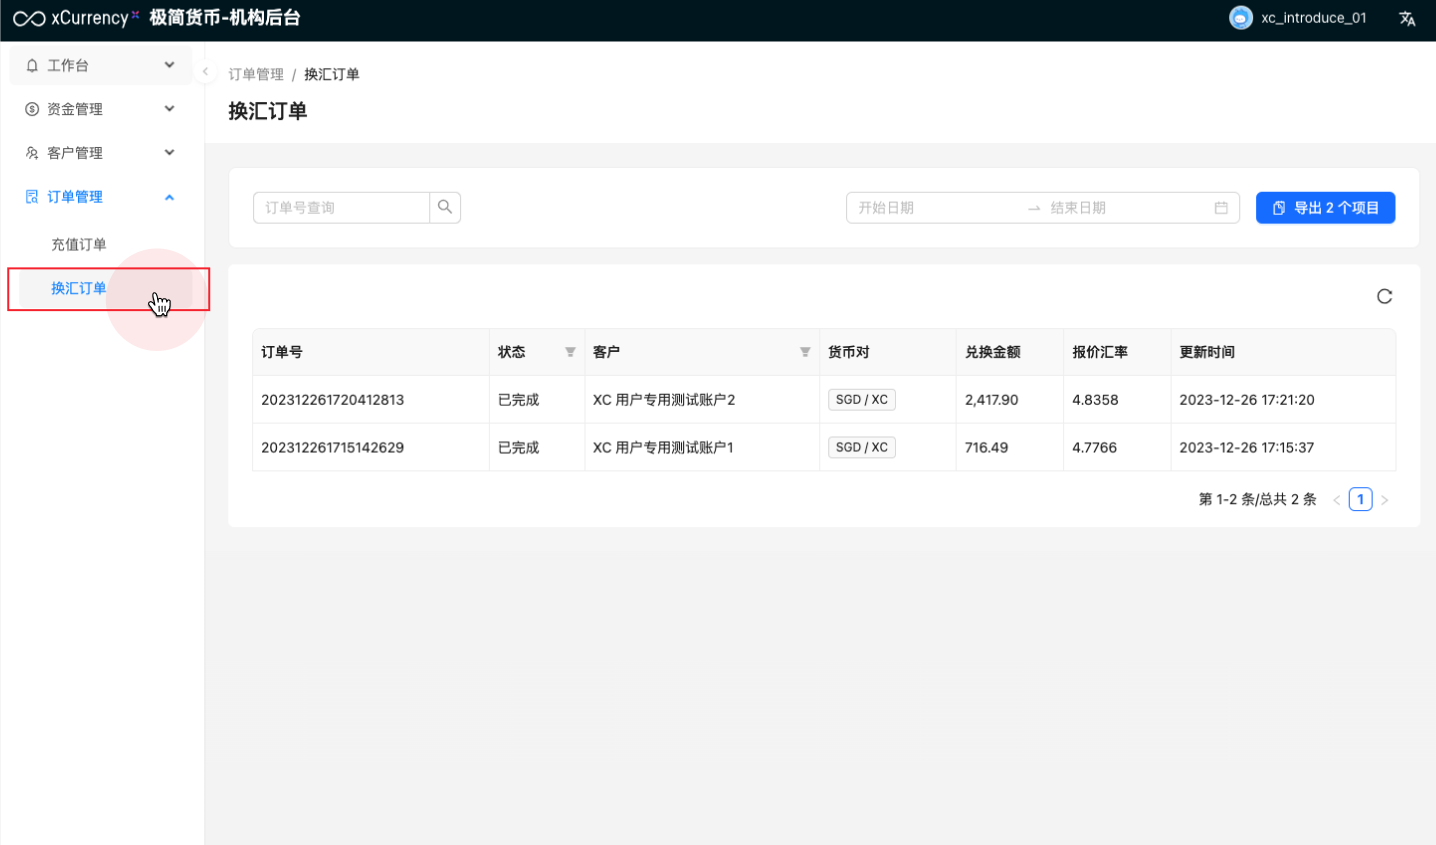Select the 换汇订单 menu item
This screenshot has width=1436, height=845.
(79, 288)
